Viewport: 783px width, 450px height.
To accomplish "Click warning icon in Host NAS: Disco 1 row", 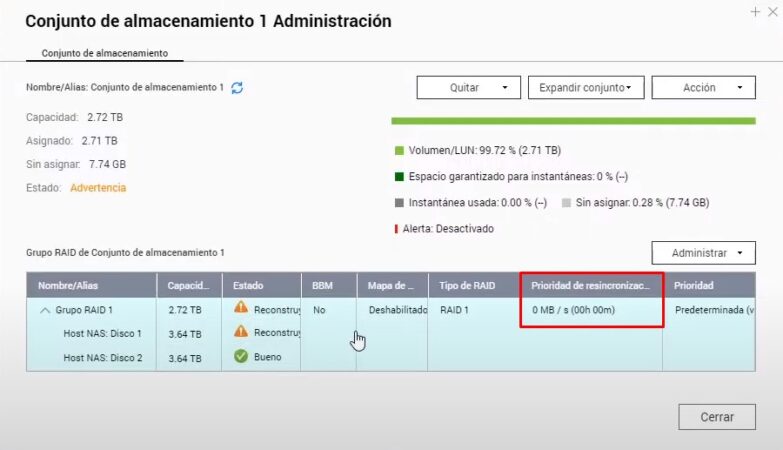I will pyautogui.click(x=241, y=331).
